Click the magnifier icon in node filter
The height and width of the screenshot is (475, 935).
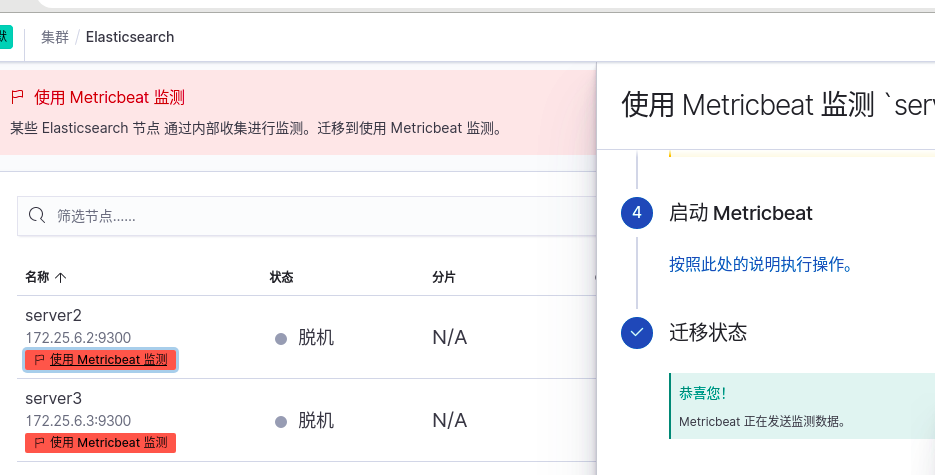pos(37,215)
